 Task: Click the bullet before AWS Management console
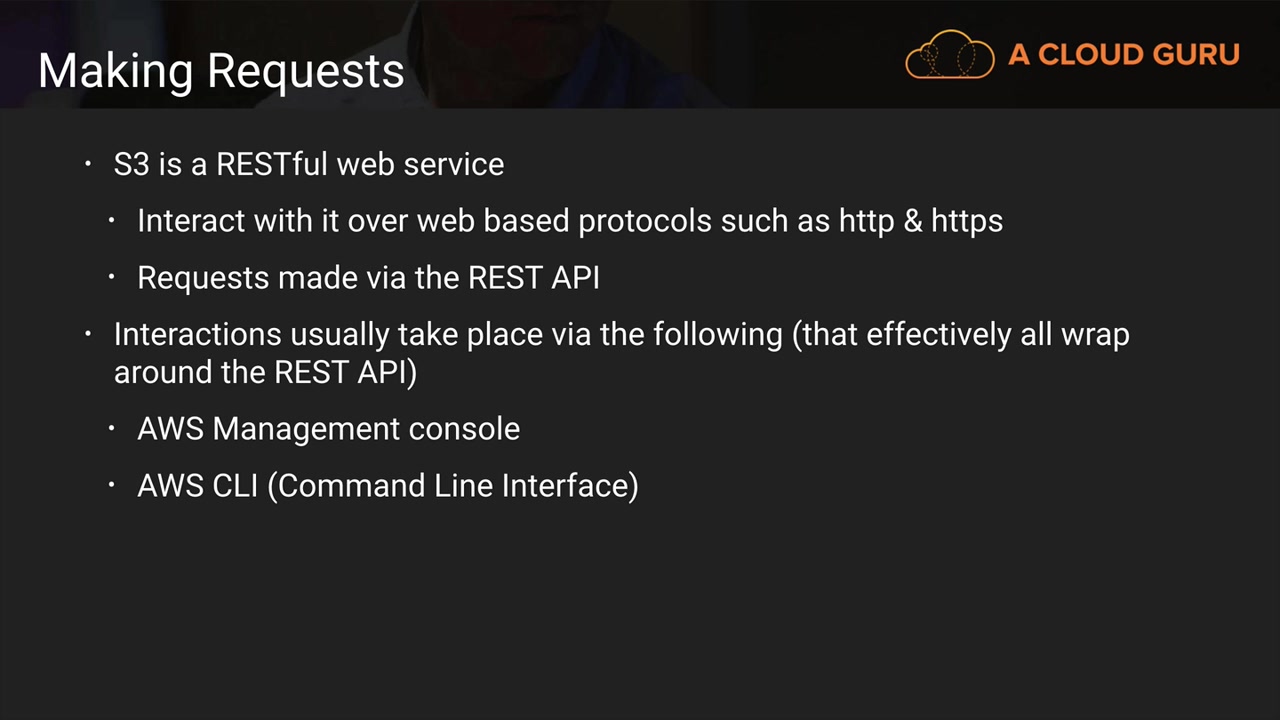(x=112, y=428)
